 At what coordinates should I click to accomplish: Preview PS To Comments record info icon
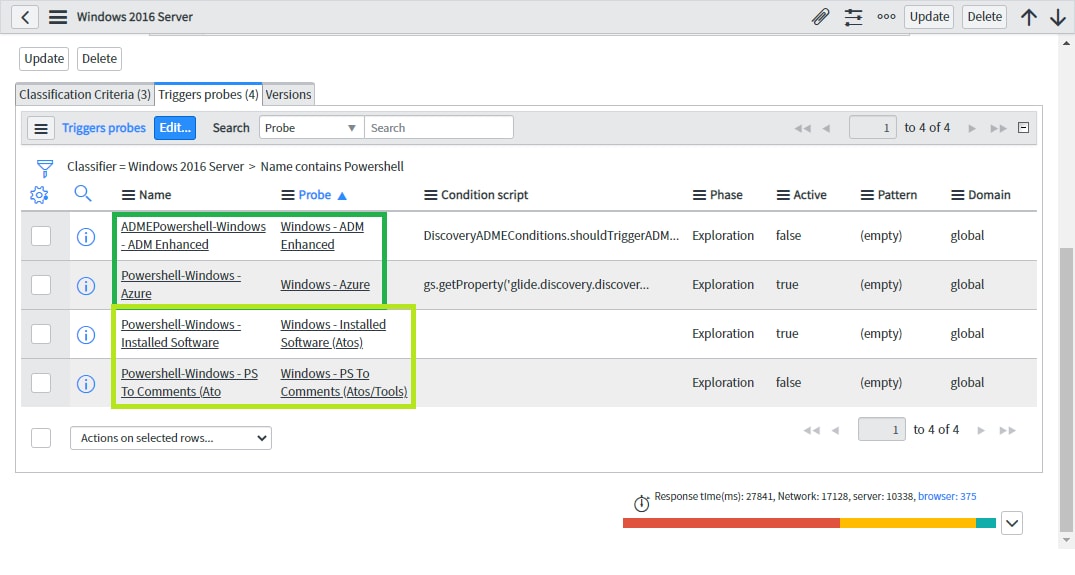click(86, 384)
